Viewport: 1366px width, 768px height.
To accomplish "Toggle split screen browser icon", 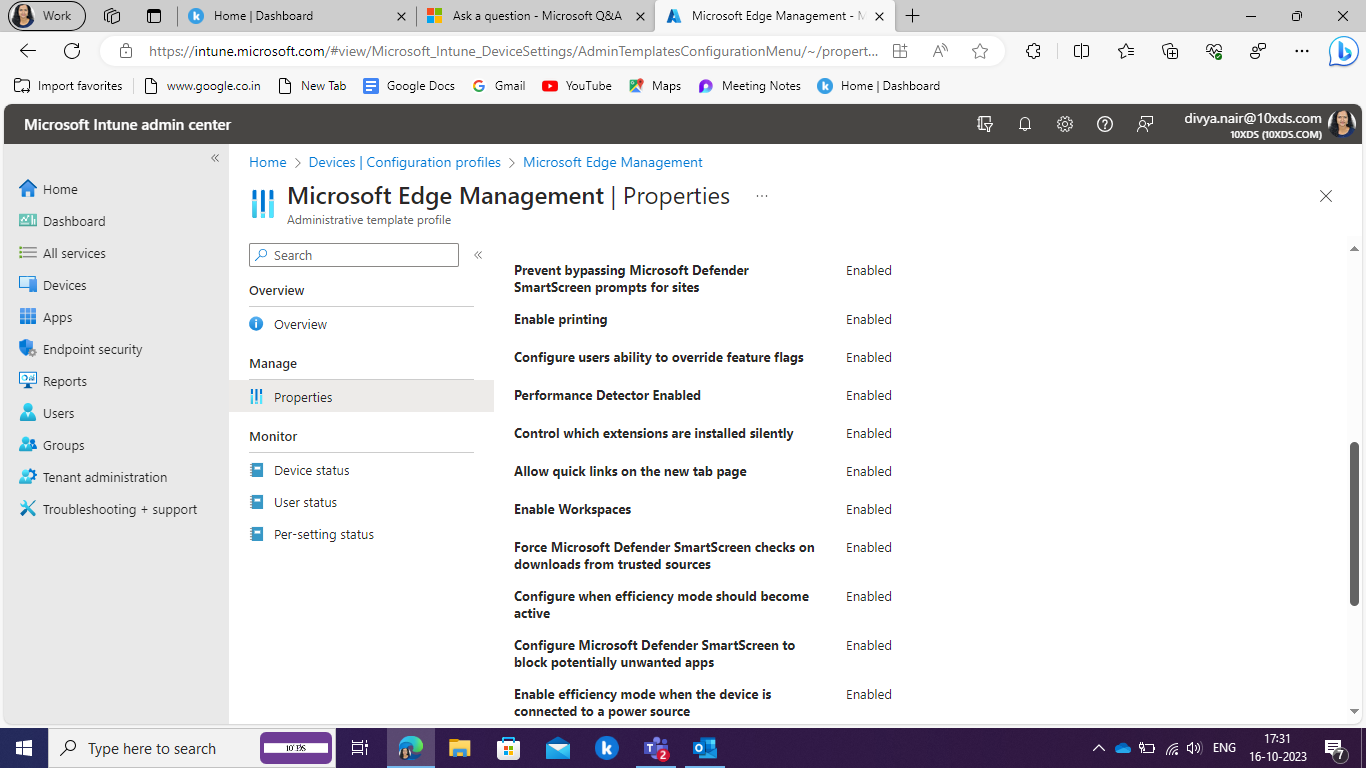I will pyautogui.click(x=1081, y=51).
